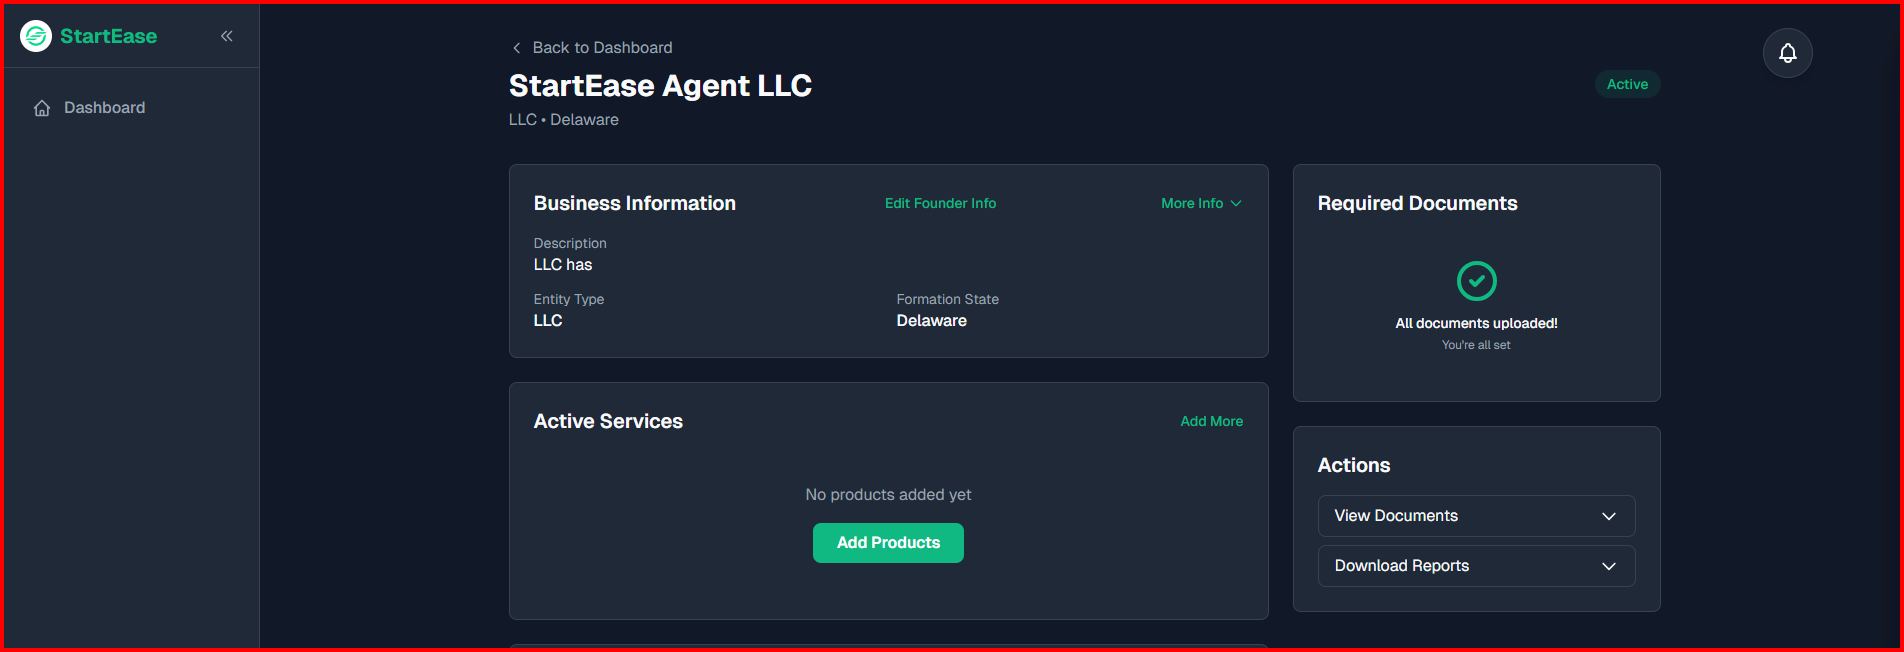Collapse the sidebar with double chevron
The width and height of the screenshot is (1904, 652).
[227, 36]
